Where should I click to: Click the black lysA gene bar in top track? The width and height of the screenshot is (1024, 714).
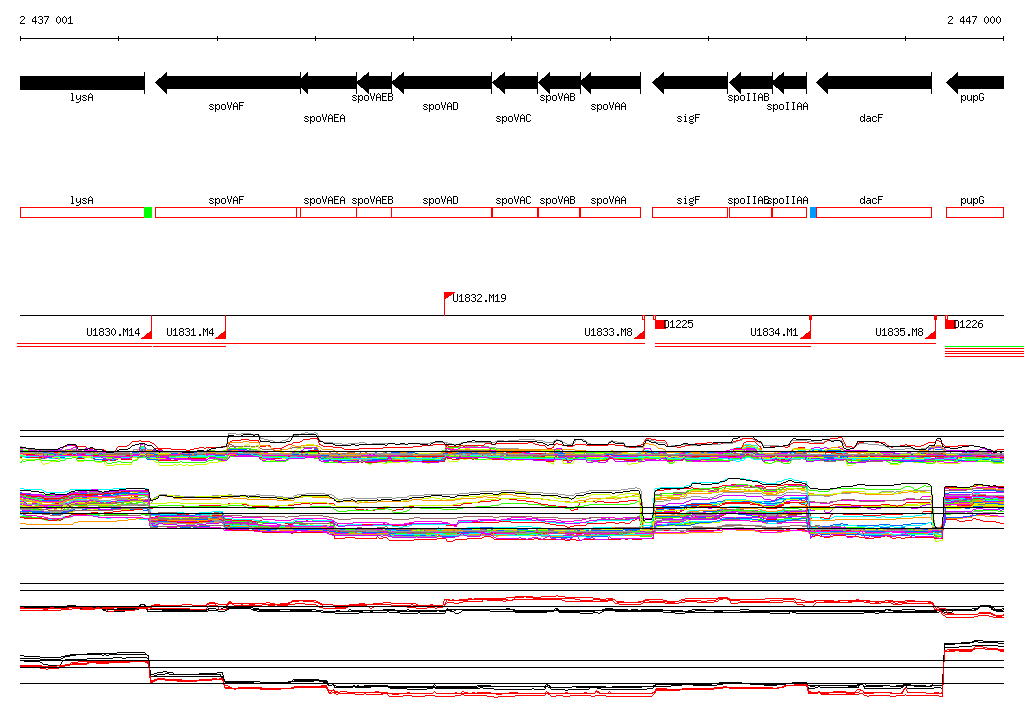(x=82, y=83)
